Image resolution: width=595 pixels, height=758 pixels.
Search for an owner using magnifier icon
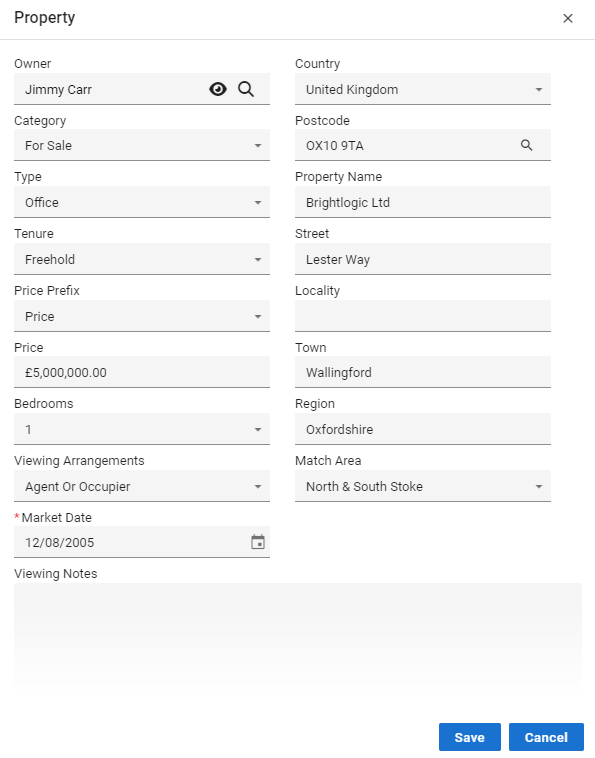point(246,89)
